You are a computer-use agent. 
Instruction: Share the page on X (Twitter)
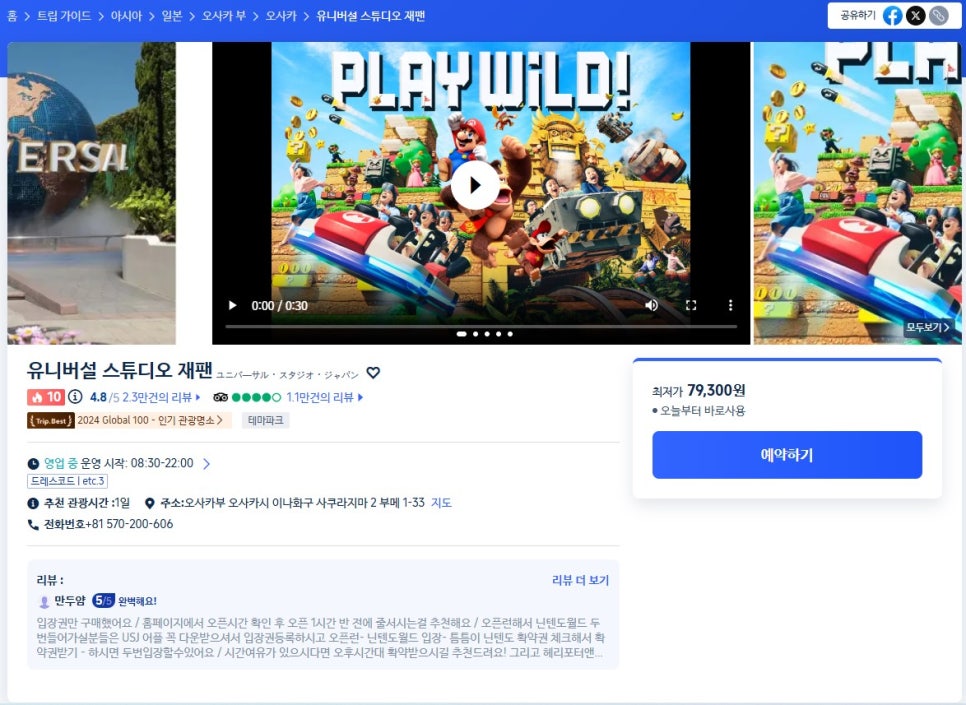pyautogui.click(x=915, y=15)
